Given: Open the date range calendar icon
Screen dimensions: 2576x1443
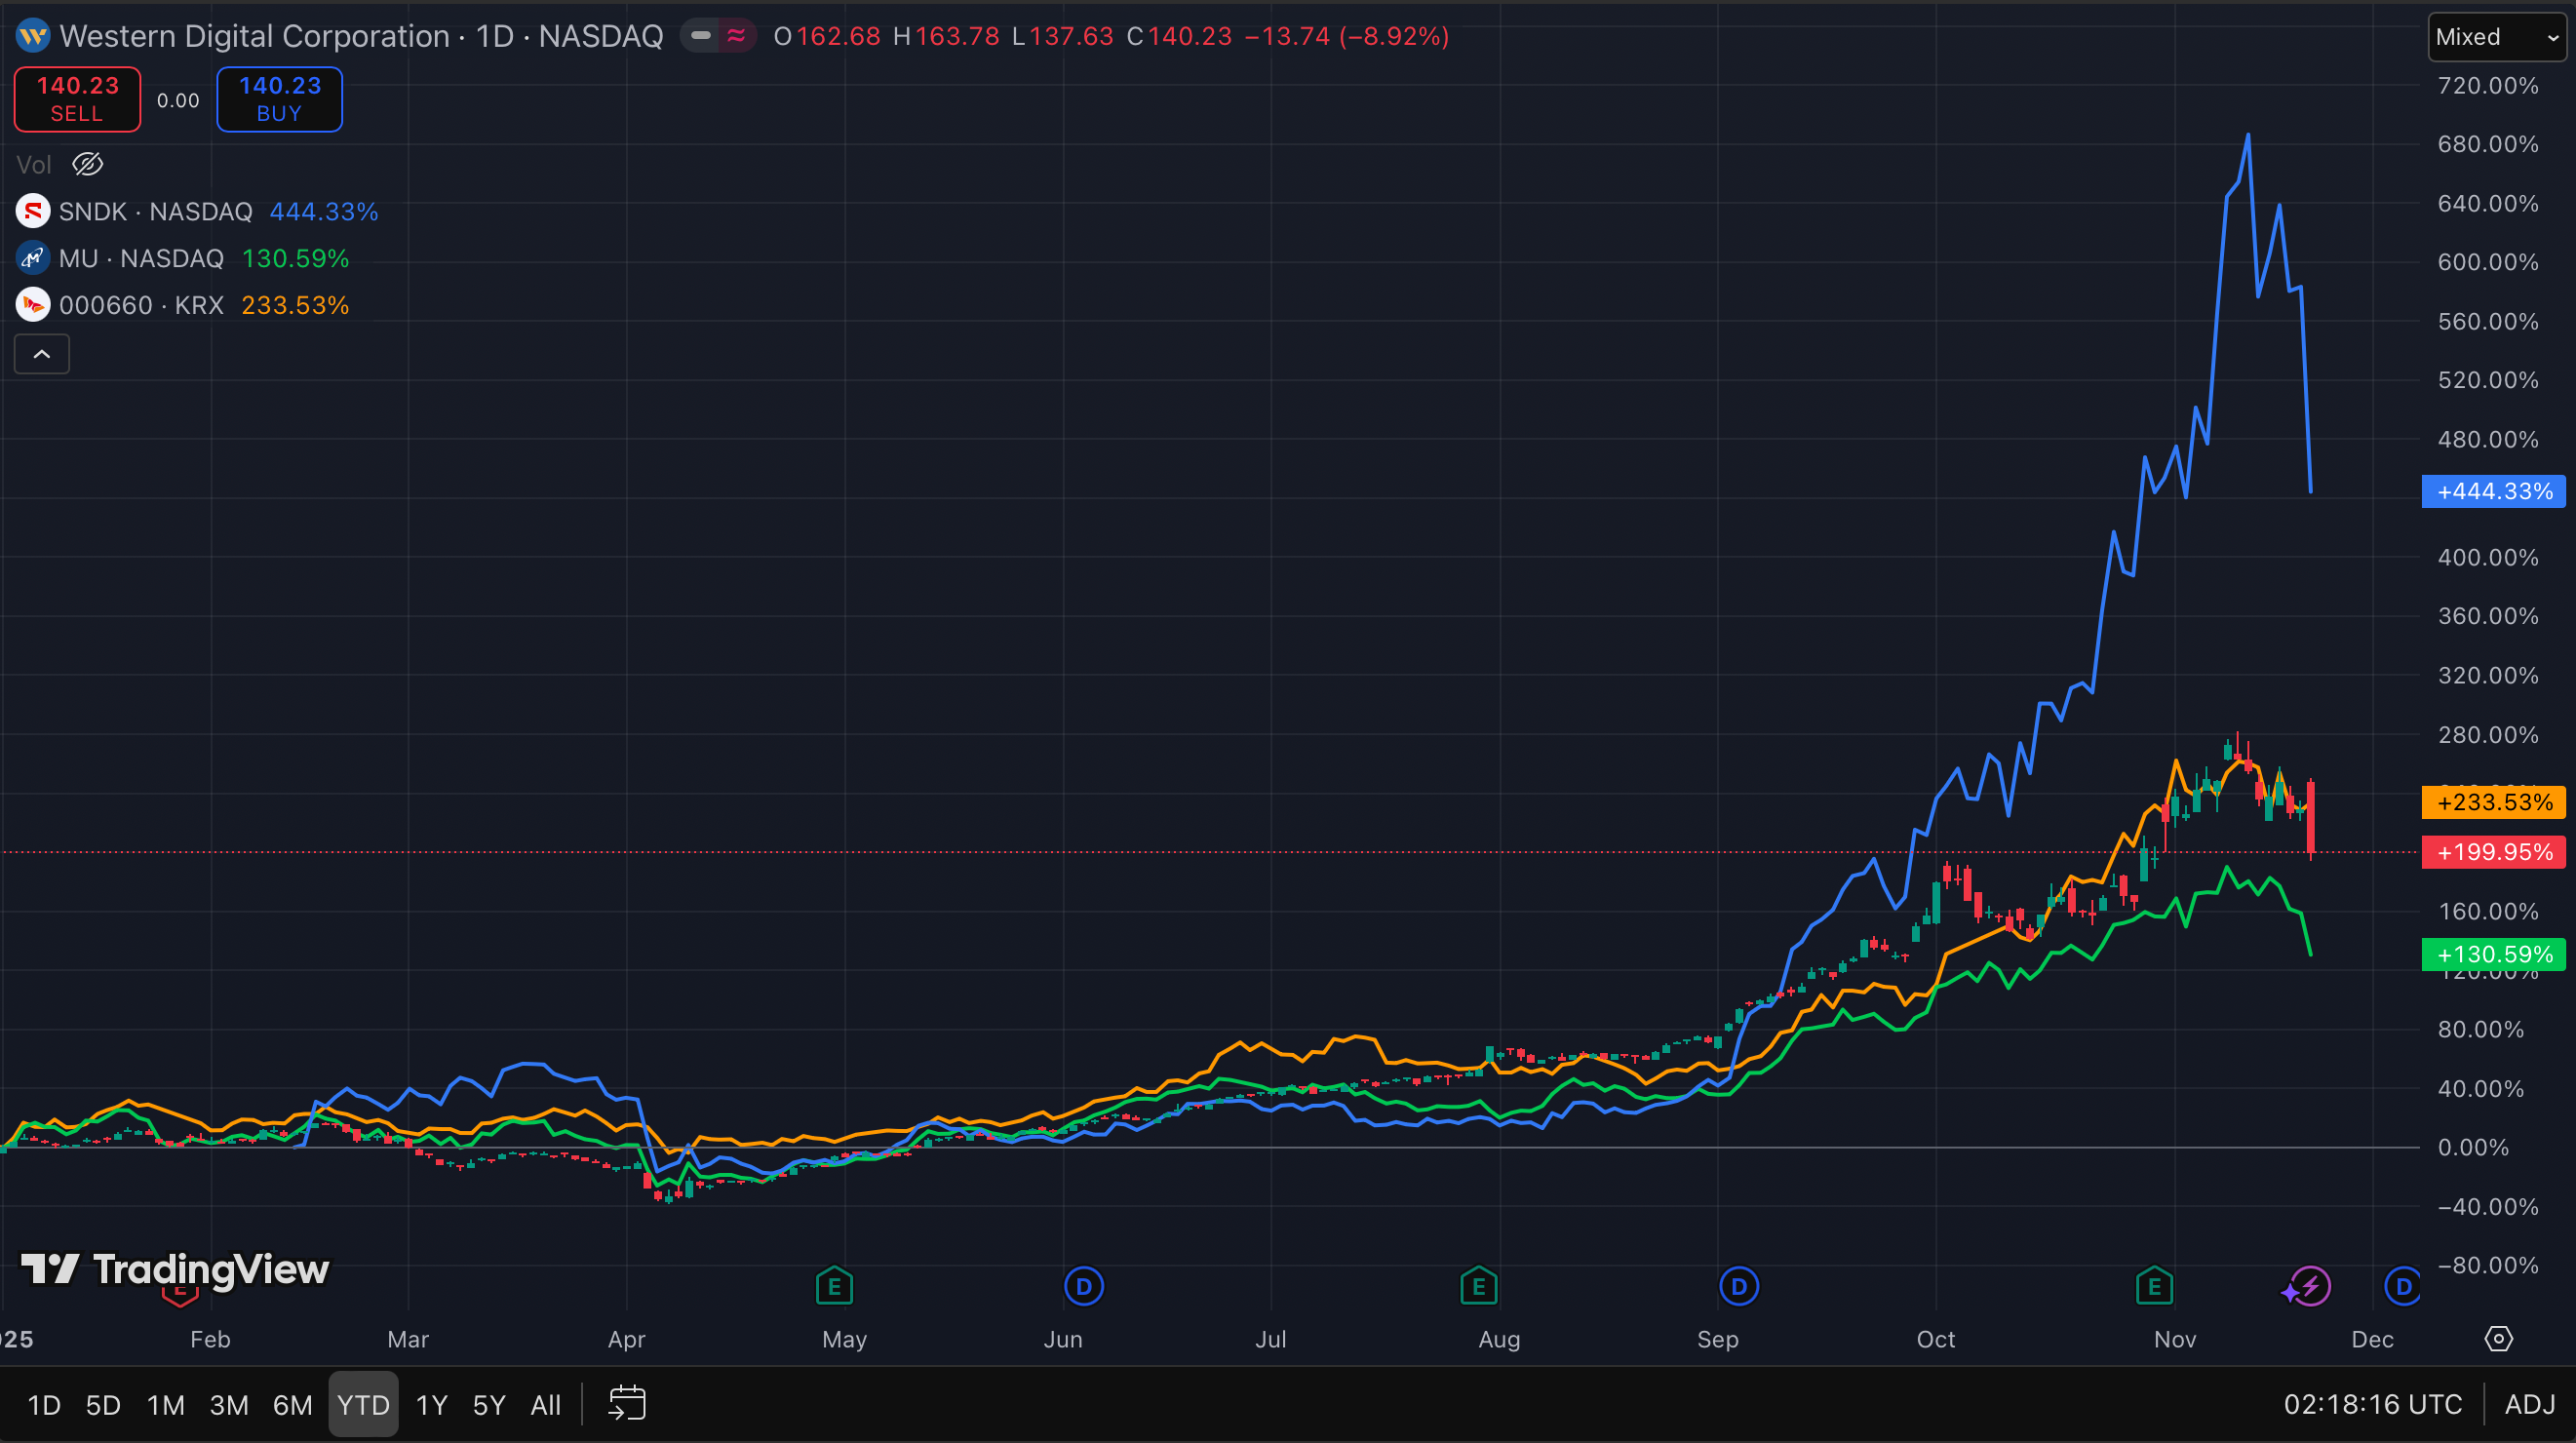Looking at the screenshot, I should [627, 1403].
